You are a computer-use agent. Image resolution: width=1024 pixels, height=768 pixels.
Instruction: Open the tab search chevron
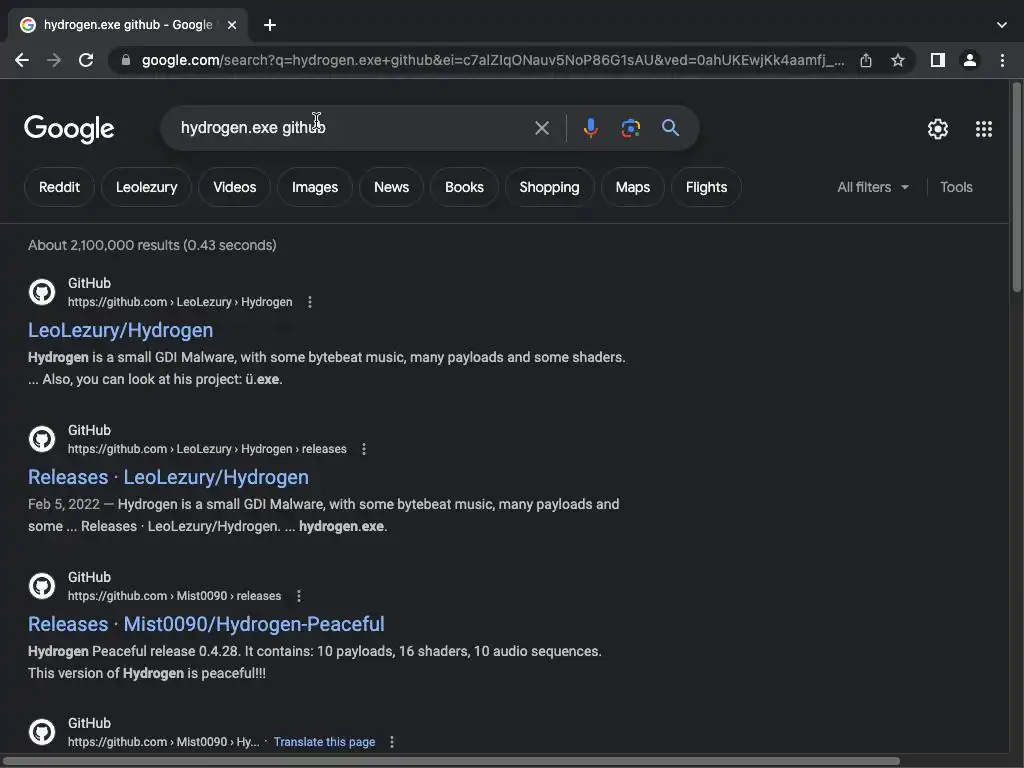(x=1002, y=25)
